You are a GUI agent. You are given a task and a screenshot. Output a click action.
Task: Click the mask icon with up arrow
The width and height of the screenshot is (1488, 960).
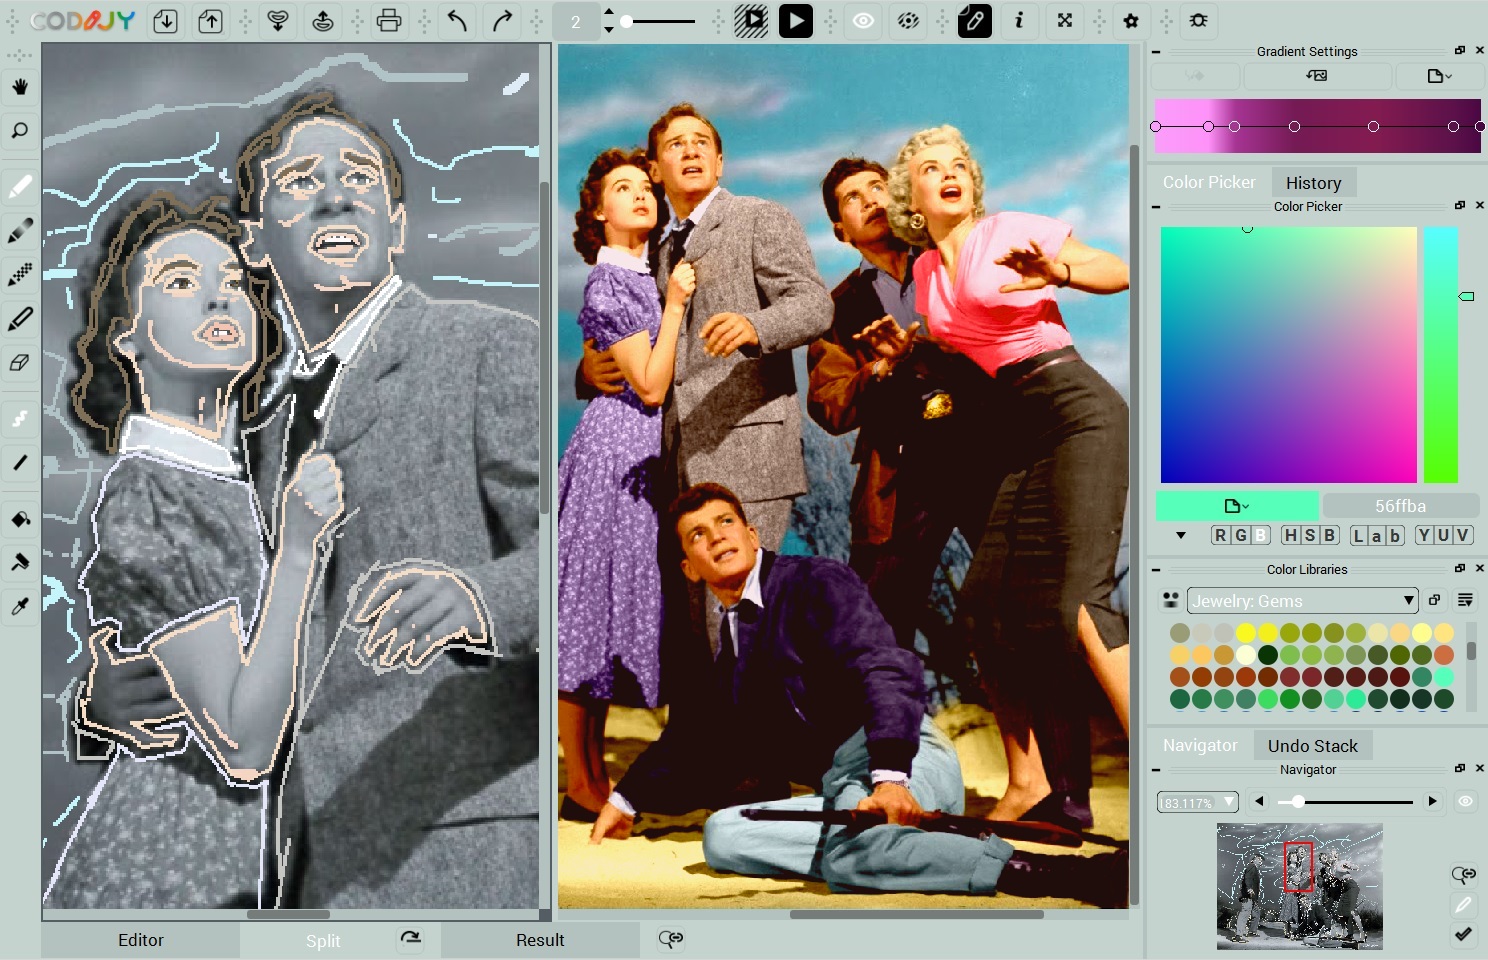(x=323, y=21)
